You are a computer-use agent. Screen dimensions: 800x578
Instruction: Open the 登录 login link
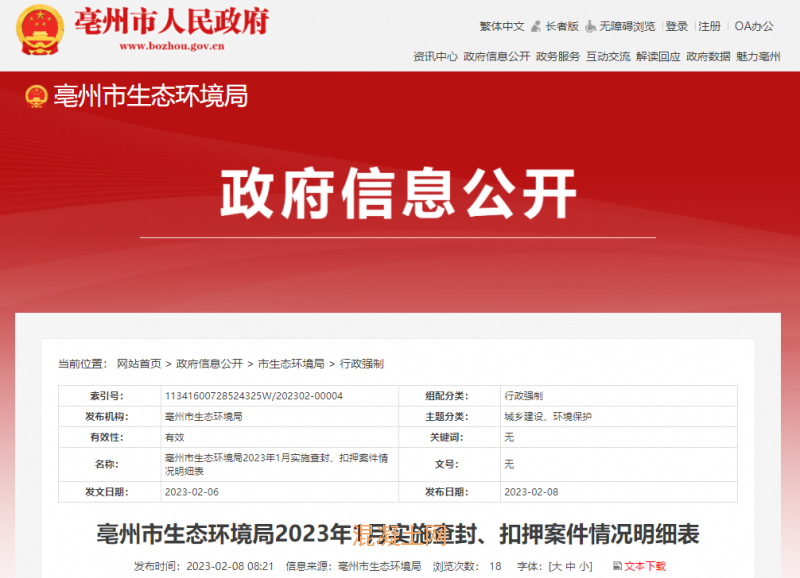pos(677,26)
